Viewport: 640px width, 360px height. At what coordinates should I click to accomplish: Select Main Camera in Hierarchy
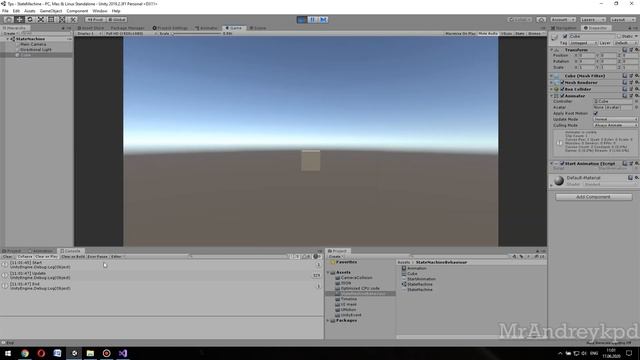point(33,44)
